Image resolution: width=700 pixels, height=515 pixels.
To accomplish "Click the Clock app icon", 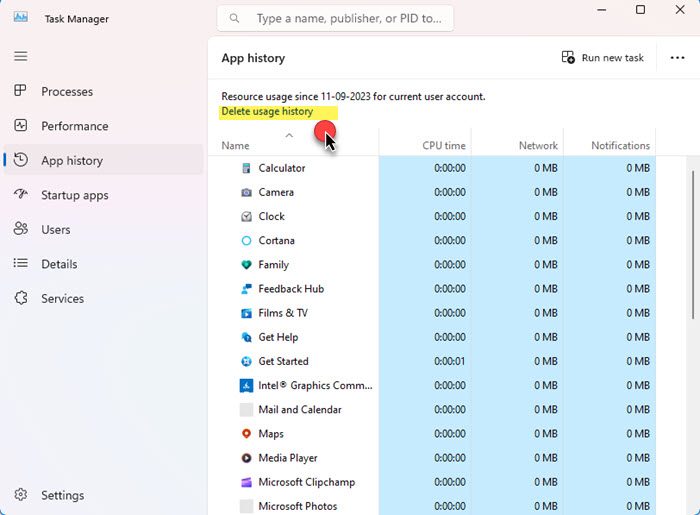I will 246,216.
